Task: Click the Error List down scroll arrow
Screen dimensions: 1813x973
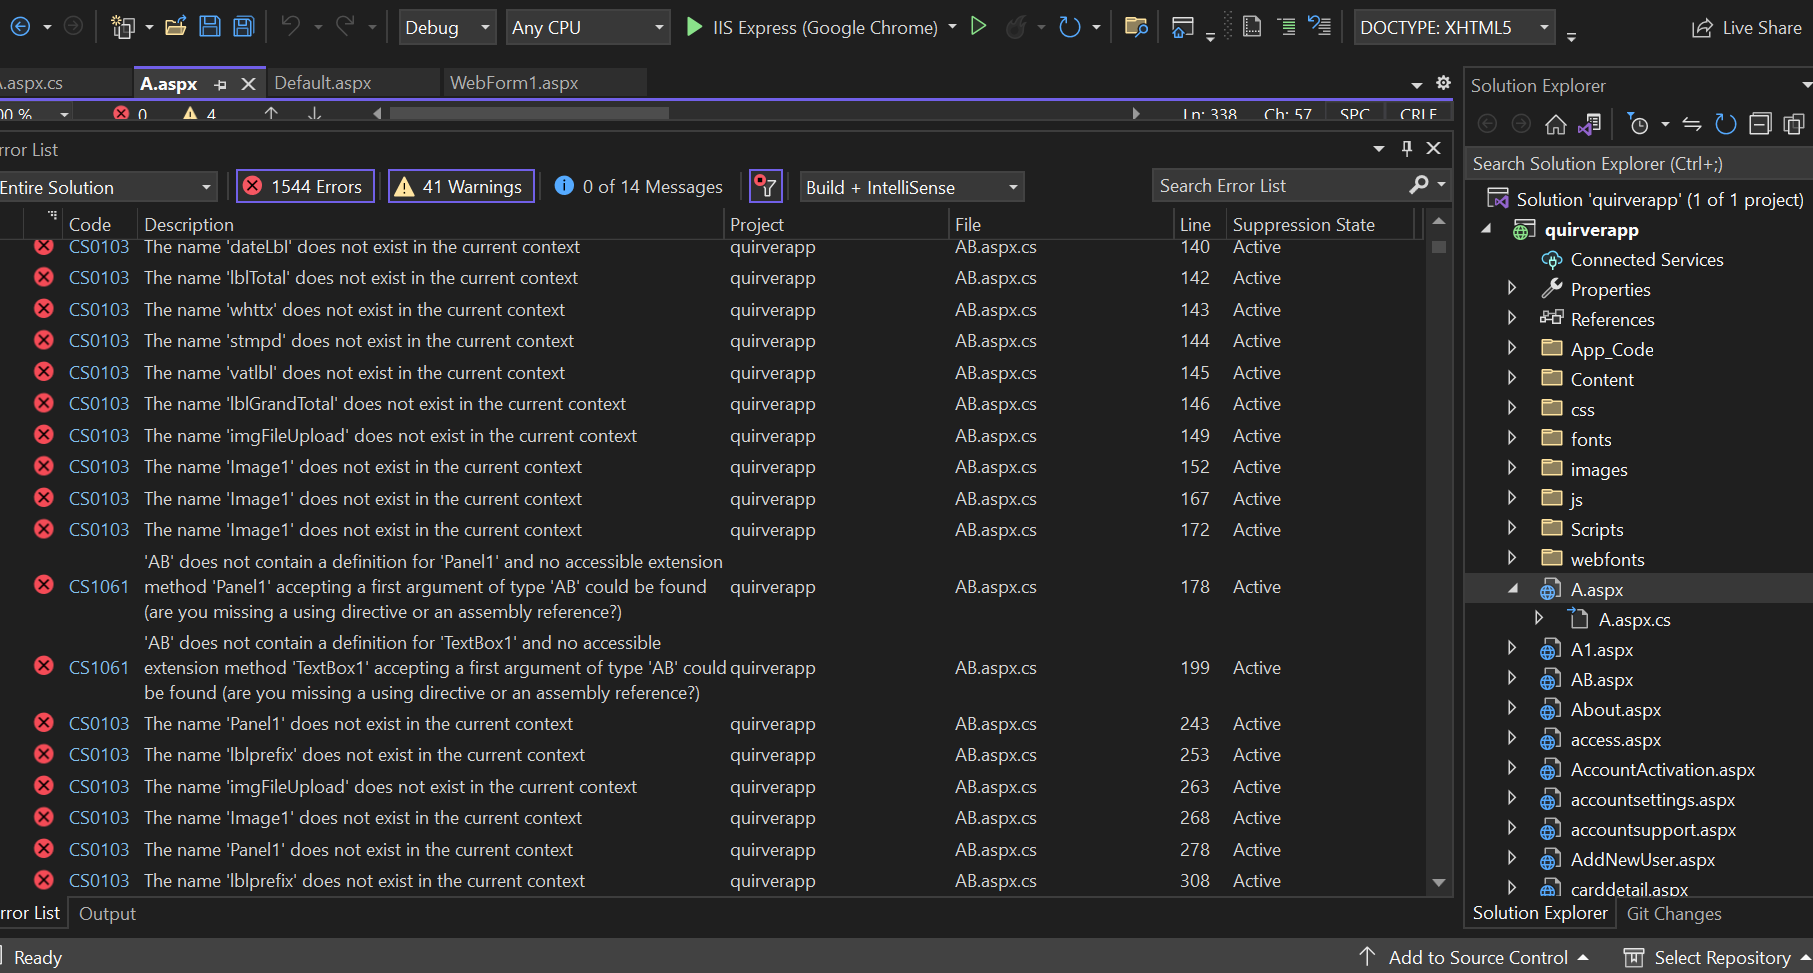Action: tap(1439, 882)
